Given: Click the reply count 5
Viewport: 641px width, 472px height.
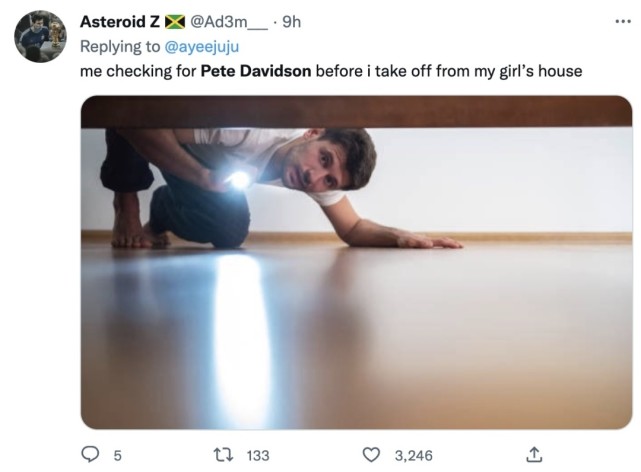Looking at the screenshot, I should pyautogui.click(x=117, y=455).
